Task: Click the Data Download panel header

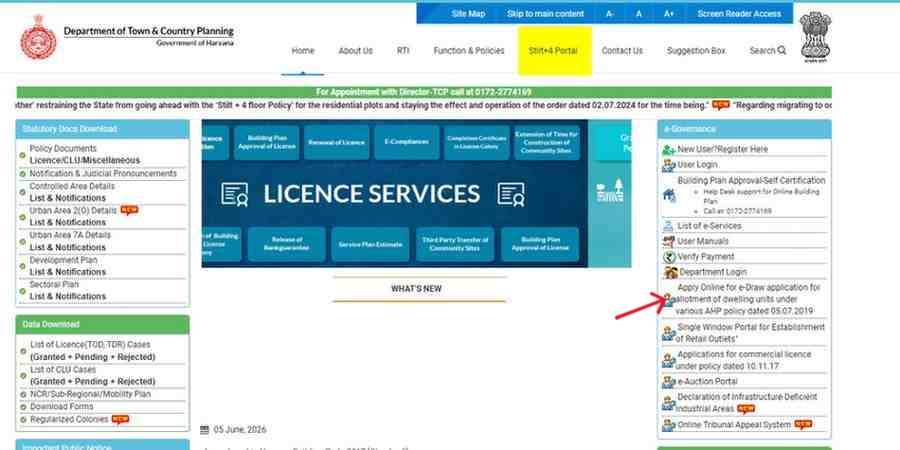Action: tap(102, 324)
